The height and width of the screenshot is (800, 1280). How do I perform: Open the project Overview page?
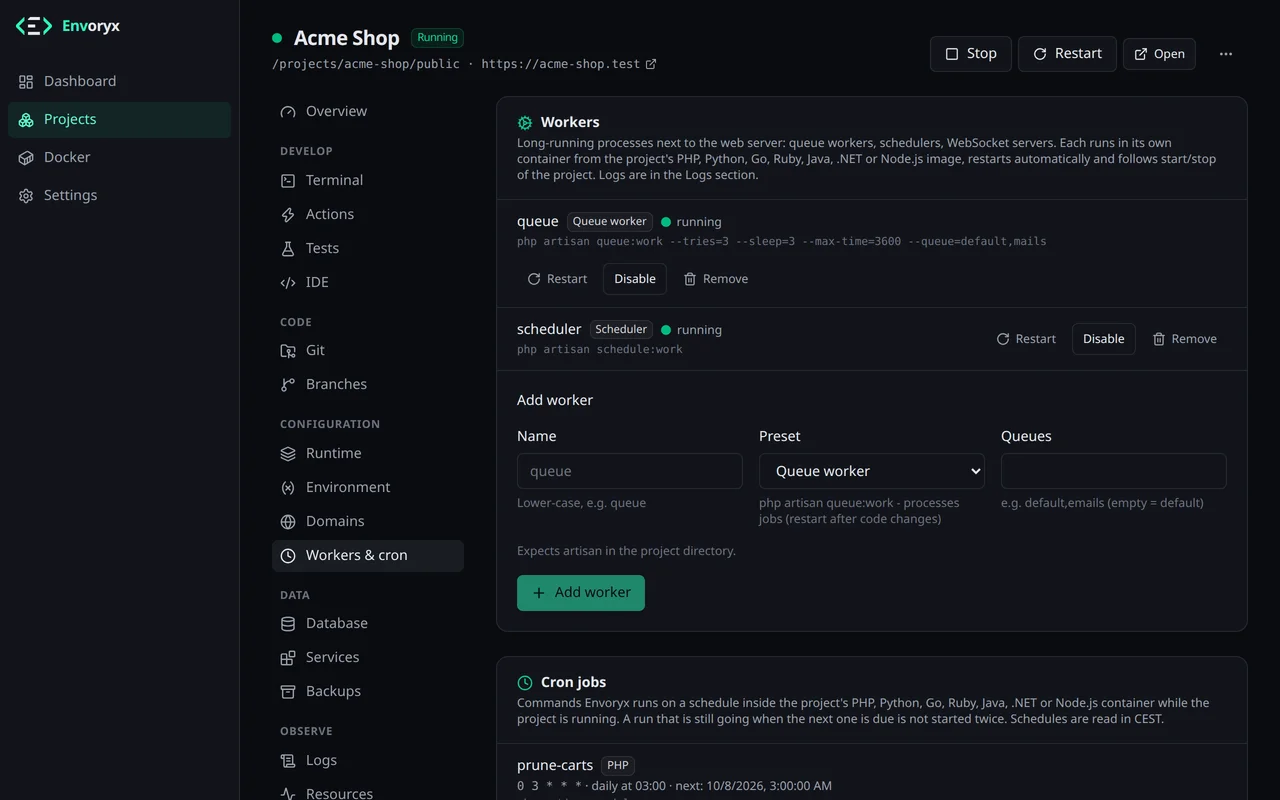point(368,111)
